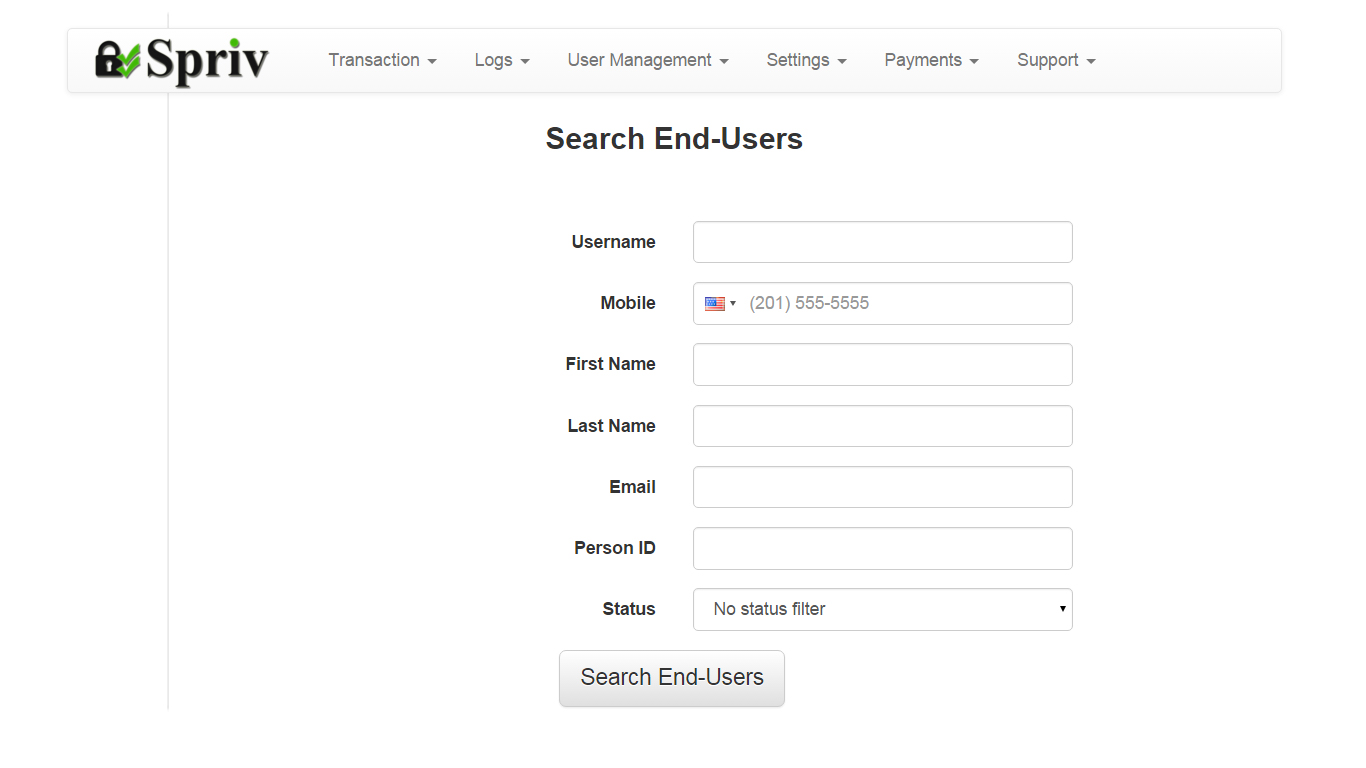1366x768 pixels.
Task: Open the Transaction menu
Action: coord(383,60)
